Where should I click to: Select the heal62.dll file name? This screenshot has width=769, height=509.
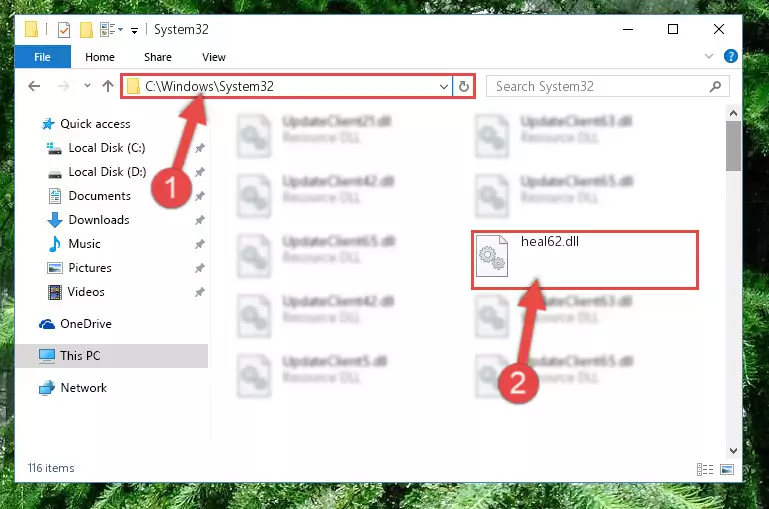coord(550,241)
